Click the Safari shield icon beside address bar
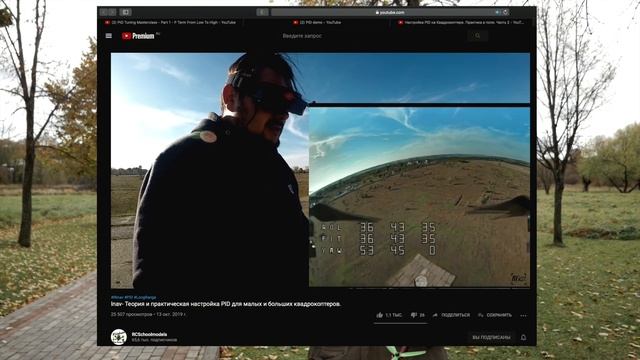This screenshot has height=360, width=640. [262, 12]
